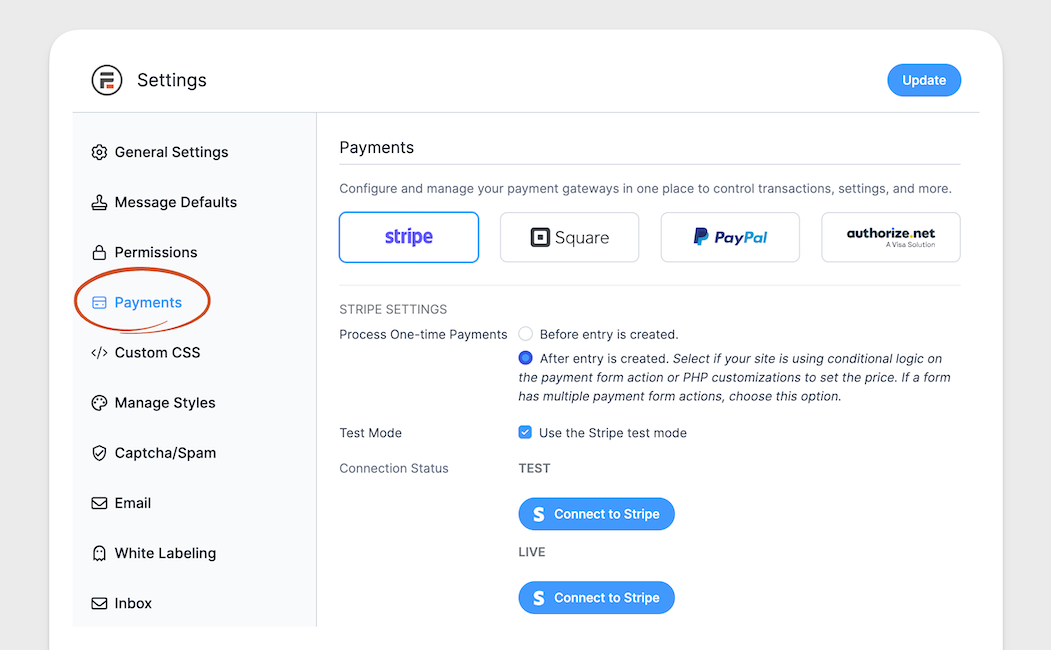Select 'After entry is created' radio
This screenshot has width=1051, height=650.
click(526, 358)
